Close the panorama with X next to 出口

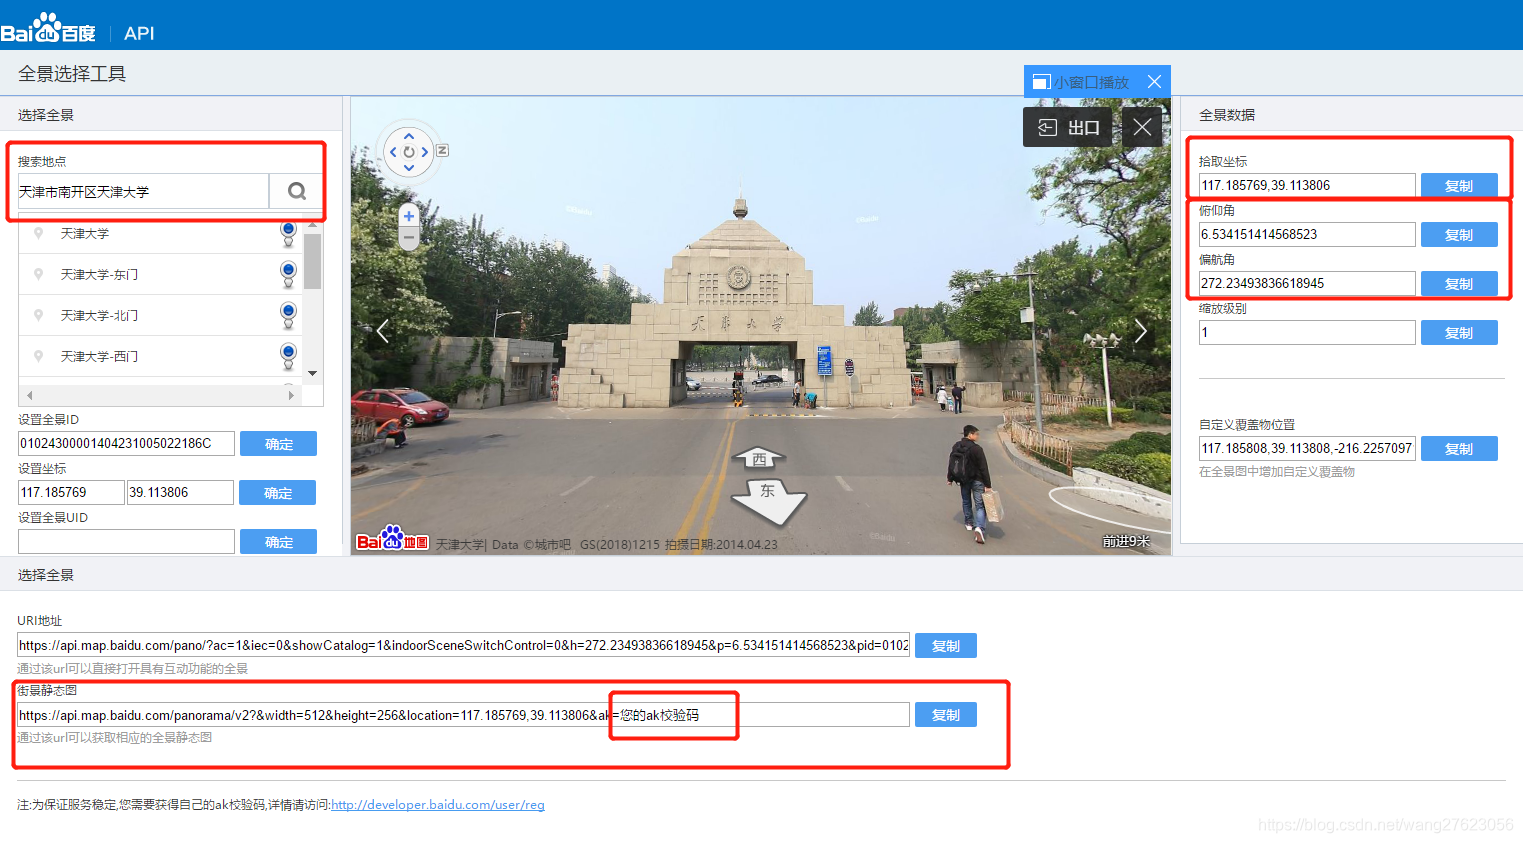coord(1142,127)
